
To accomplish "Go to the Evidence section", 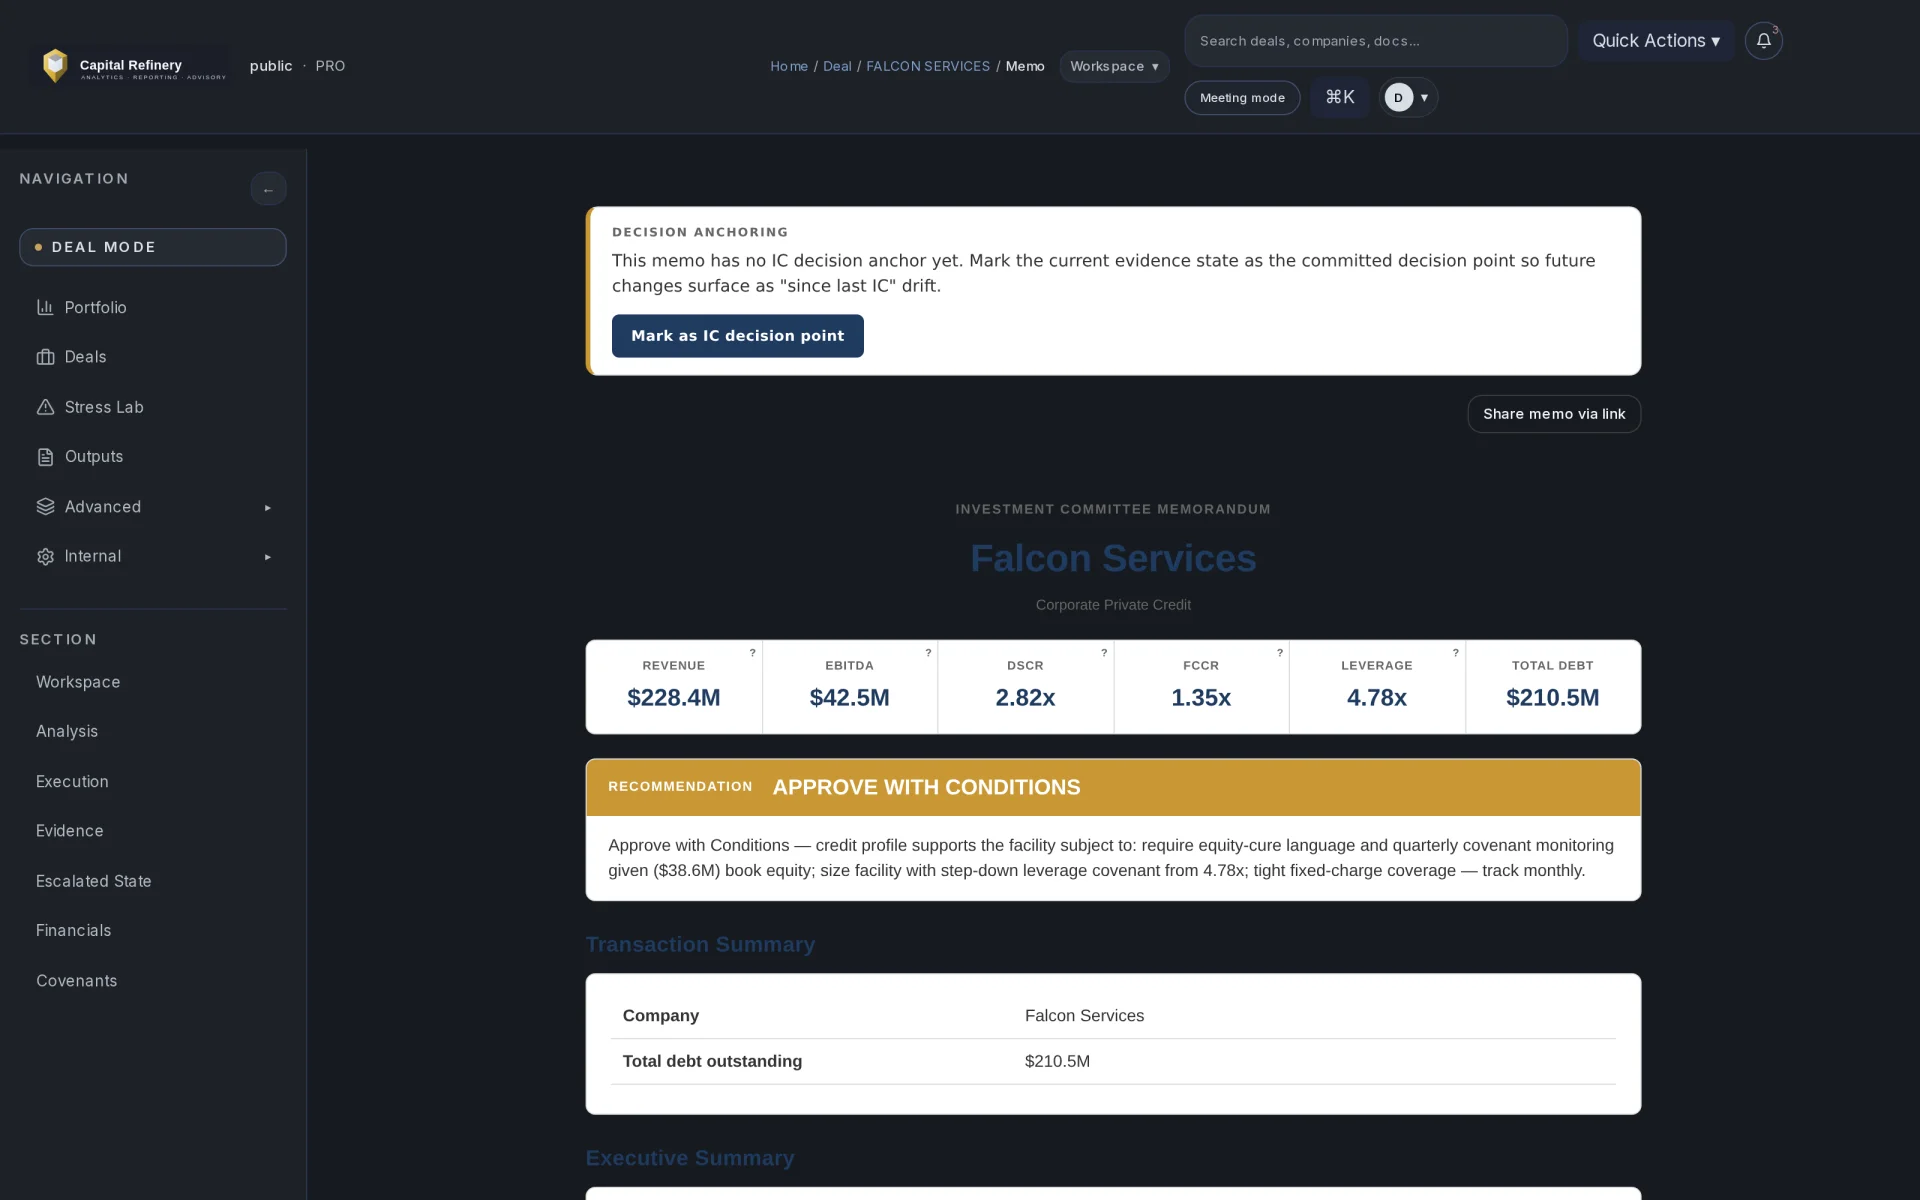I will click(x=70, y=831).
